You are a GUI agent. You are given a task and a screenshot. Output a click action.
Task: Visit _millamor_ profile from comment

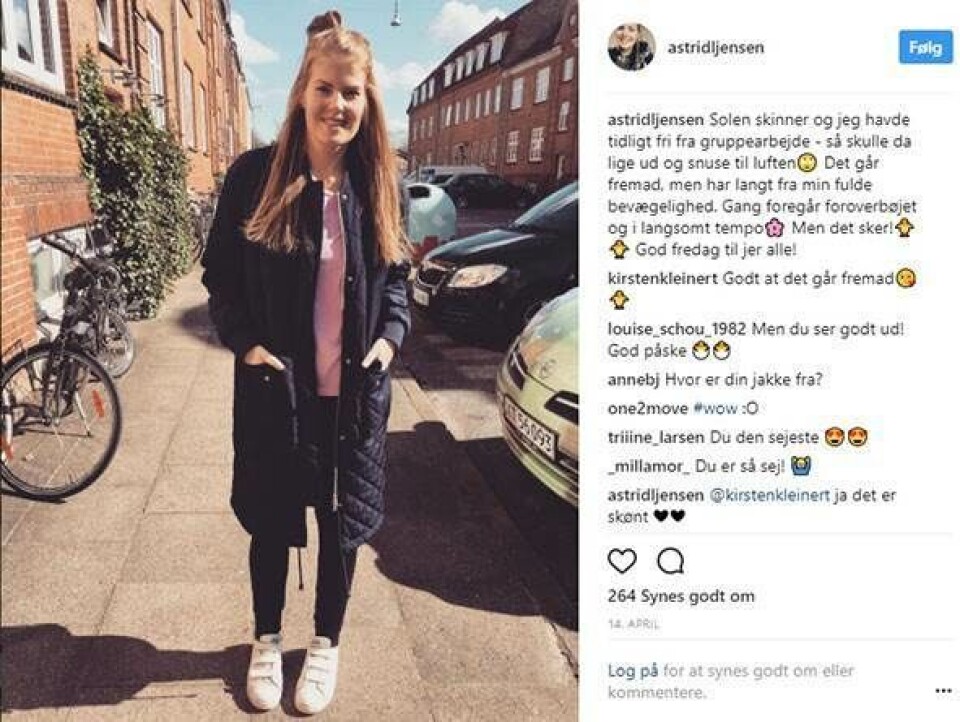[x=649, y=466]
